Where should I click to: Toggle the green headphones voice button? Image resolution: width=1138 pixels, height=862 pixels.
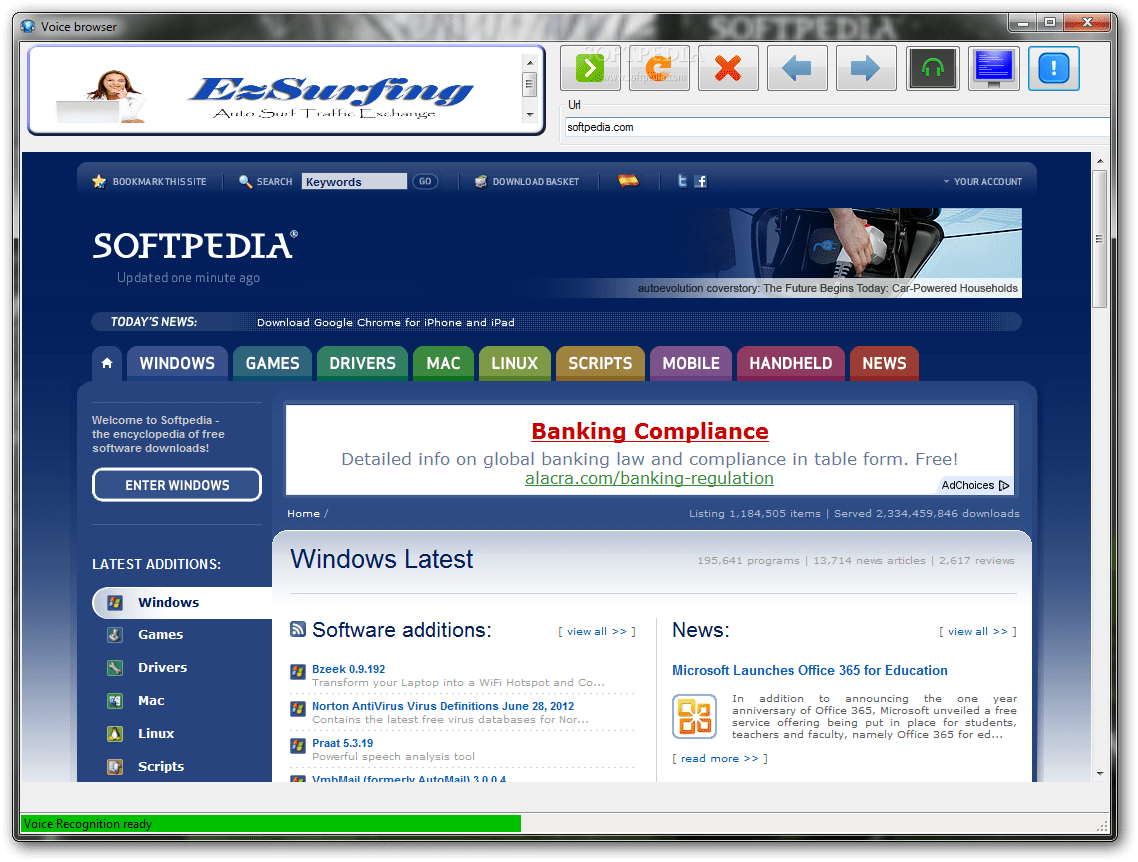(x=933, y=68)
